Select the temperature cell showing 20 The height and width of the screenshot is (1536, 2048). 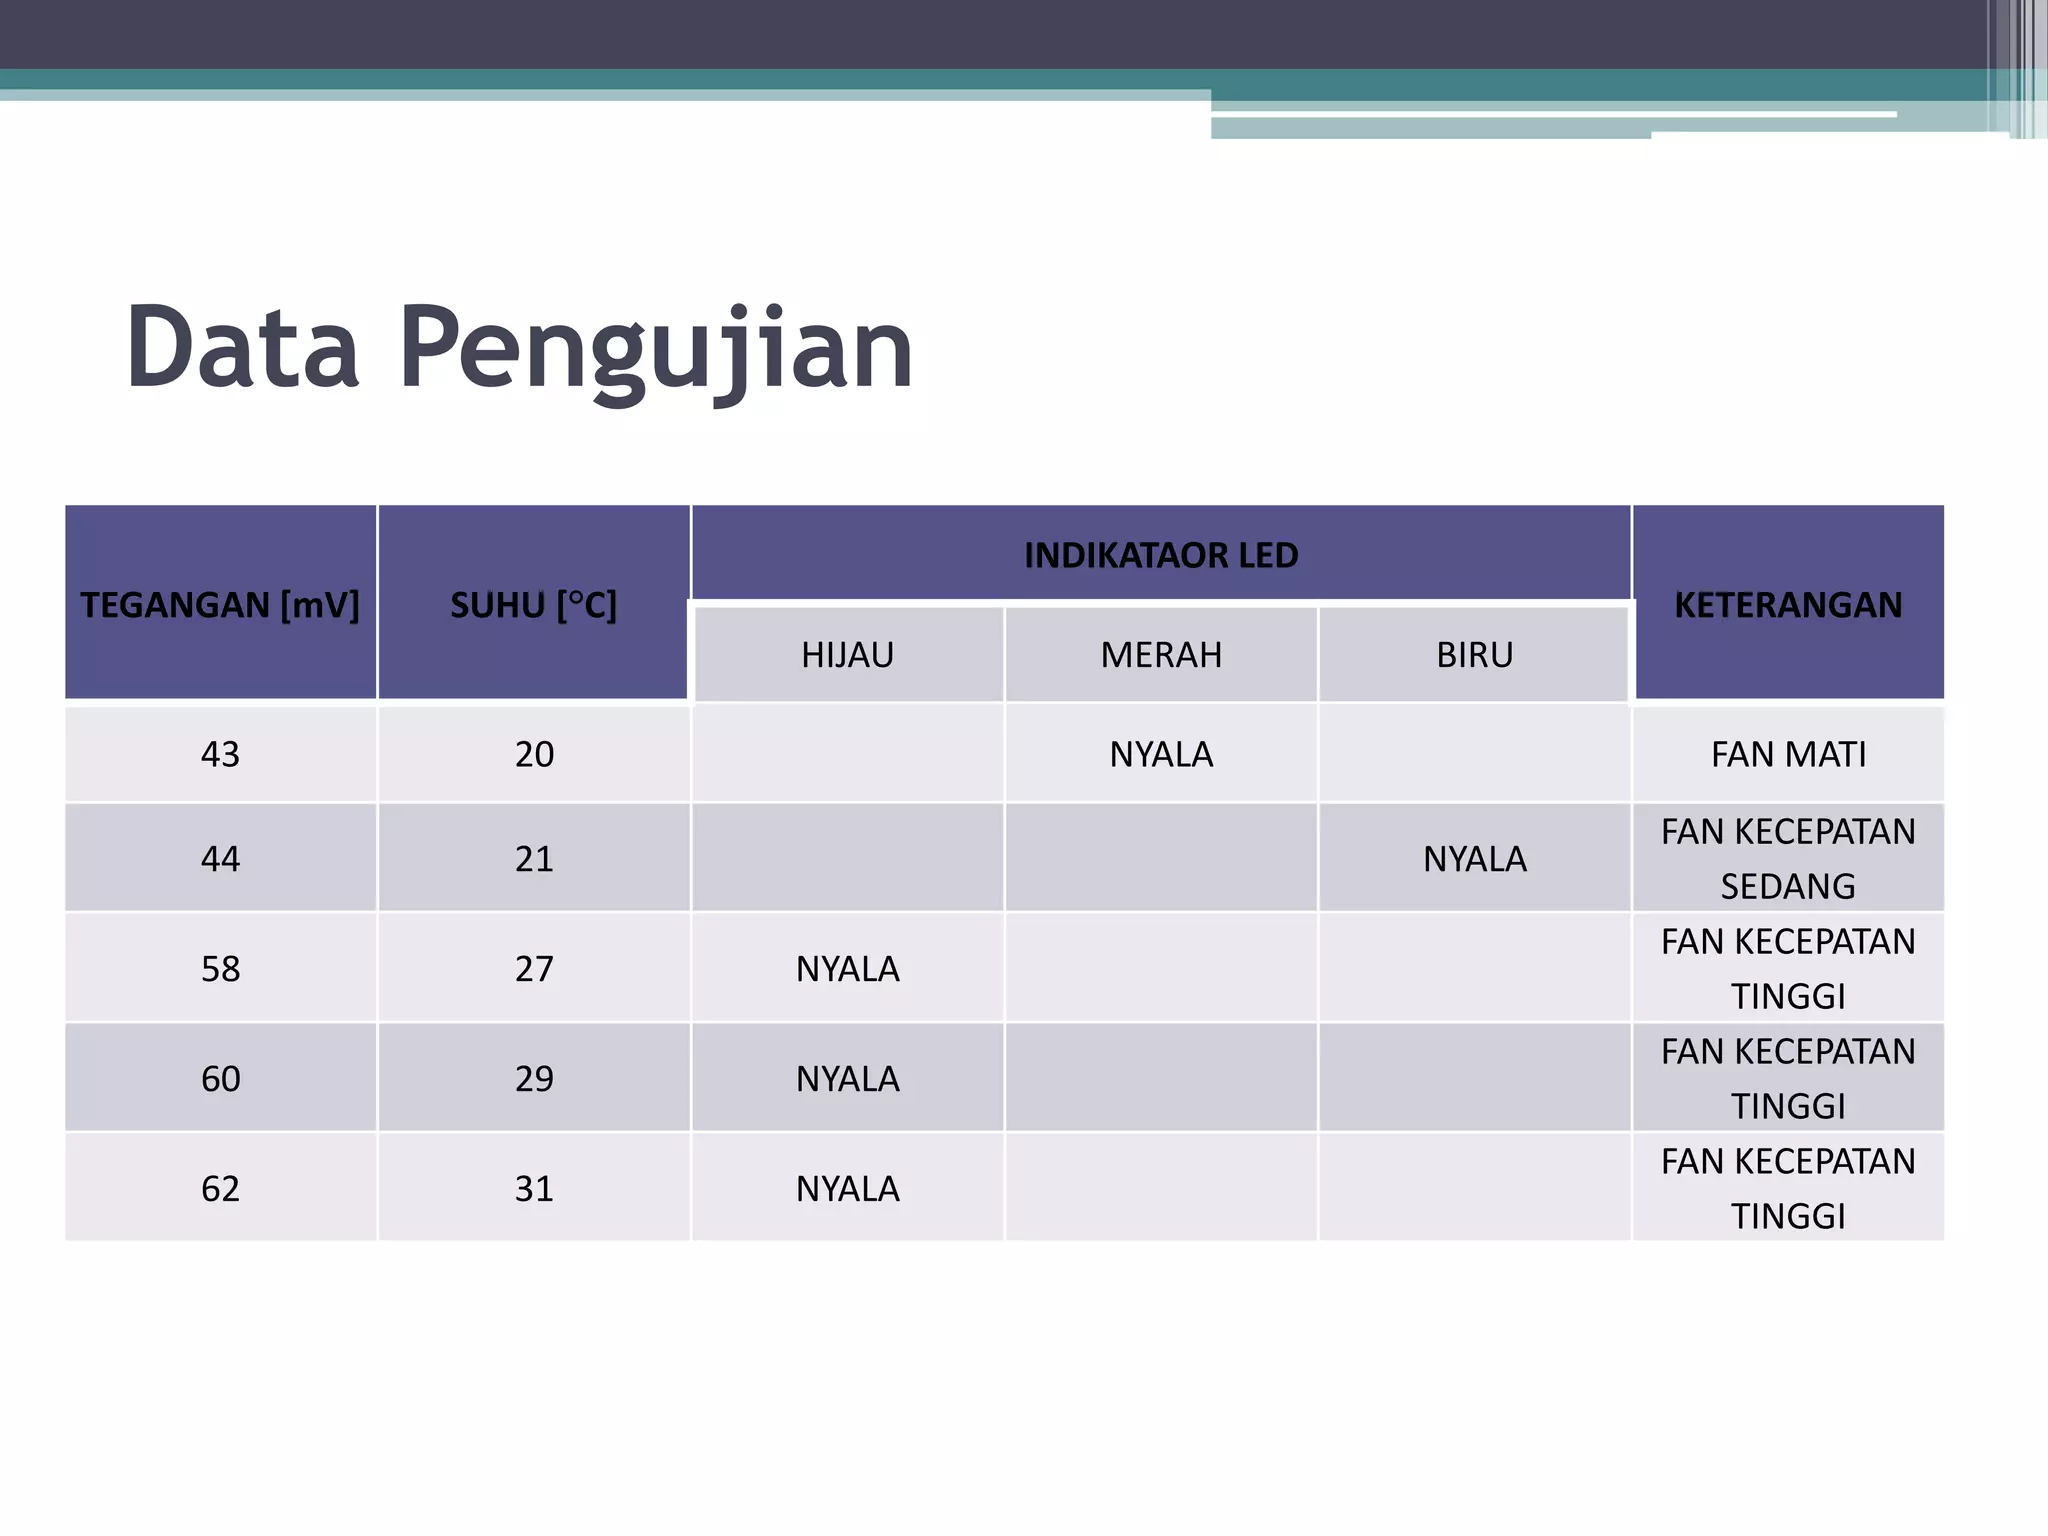(x=534, y=754)
